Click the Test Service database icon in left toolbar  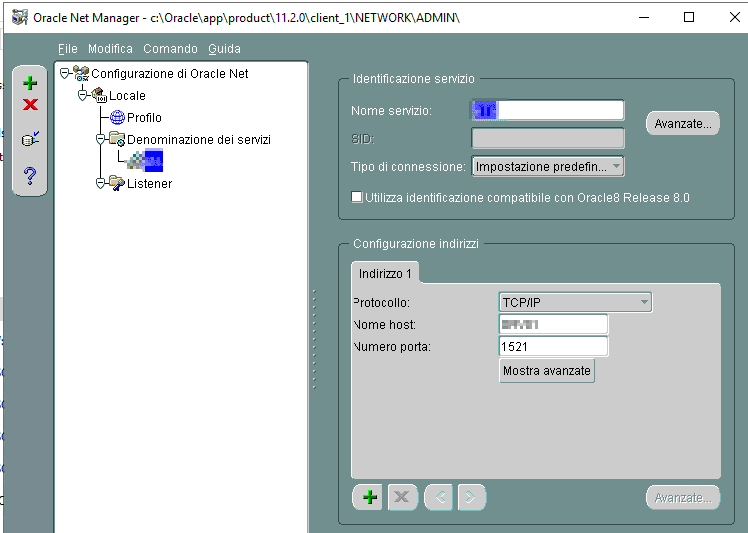coord(30,139)
